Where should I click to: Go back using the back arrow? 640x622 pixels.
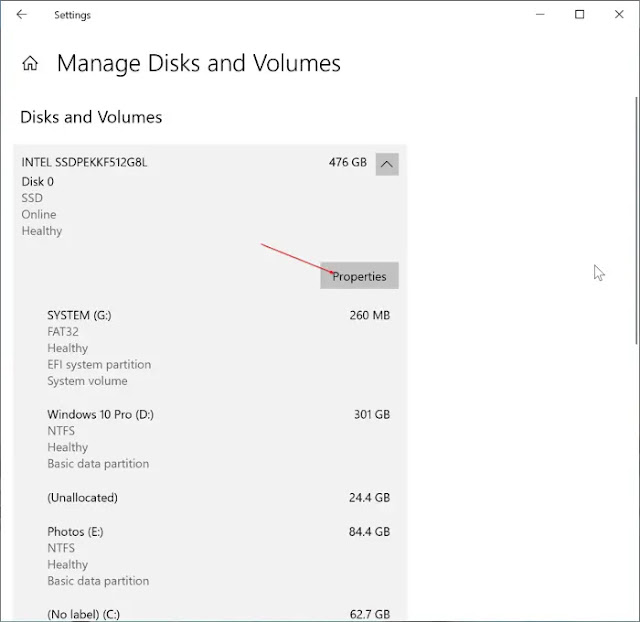[22, 15]
